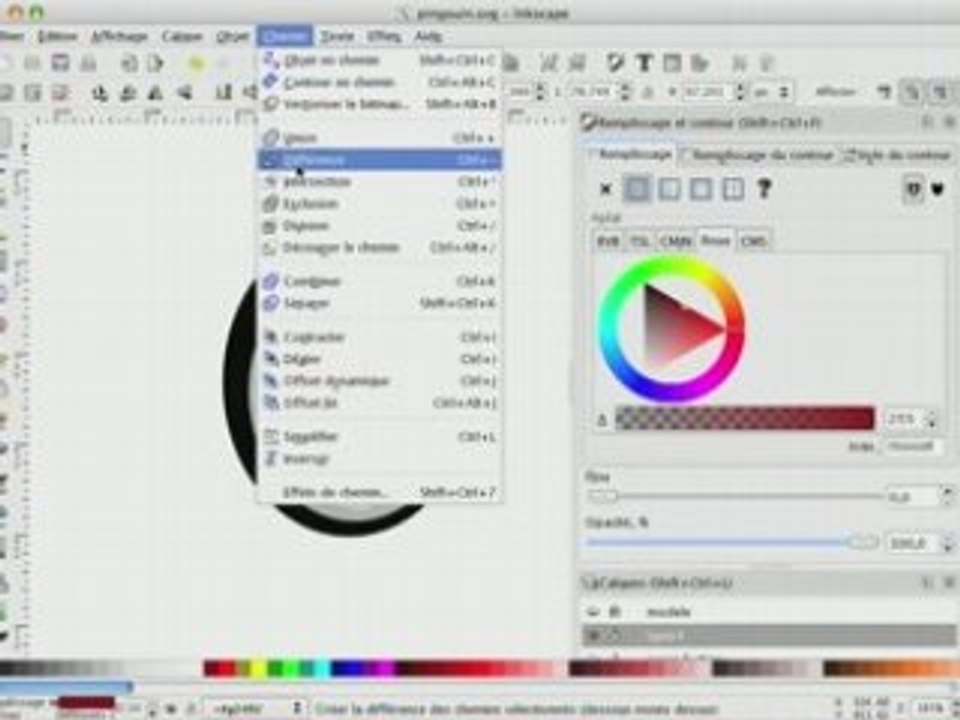Viewport: 960px width, 720px height.
Task: Choose Division in the Chemin menu
Action: 380,226
